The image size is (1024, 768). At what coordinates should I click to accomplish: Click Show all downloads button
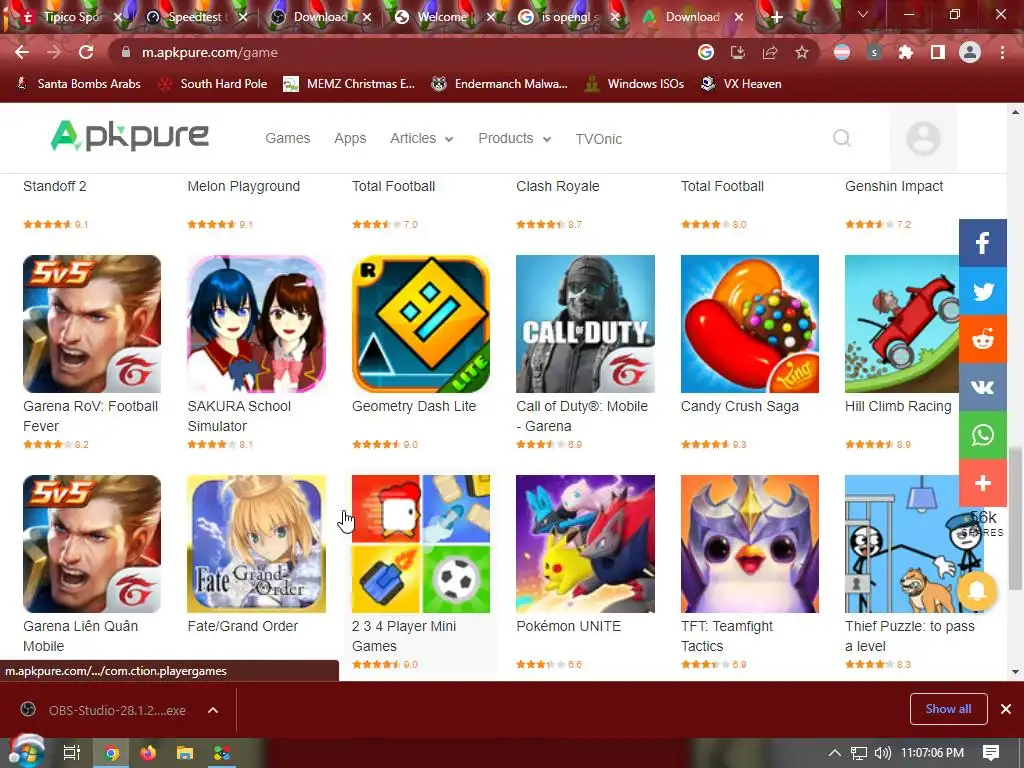948,709
